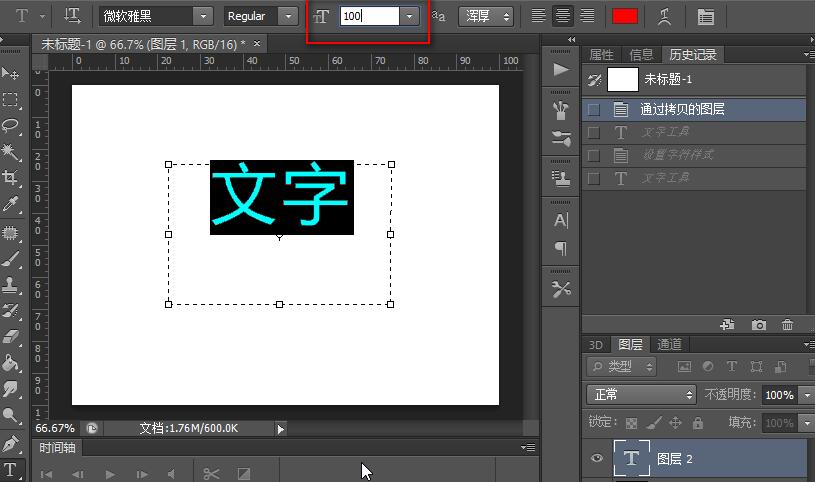Viewport: 815px width, 482px height.
Task: Select the Eraser tool
Action: point(11,337)
